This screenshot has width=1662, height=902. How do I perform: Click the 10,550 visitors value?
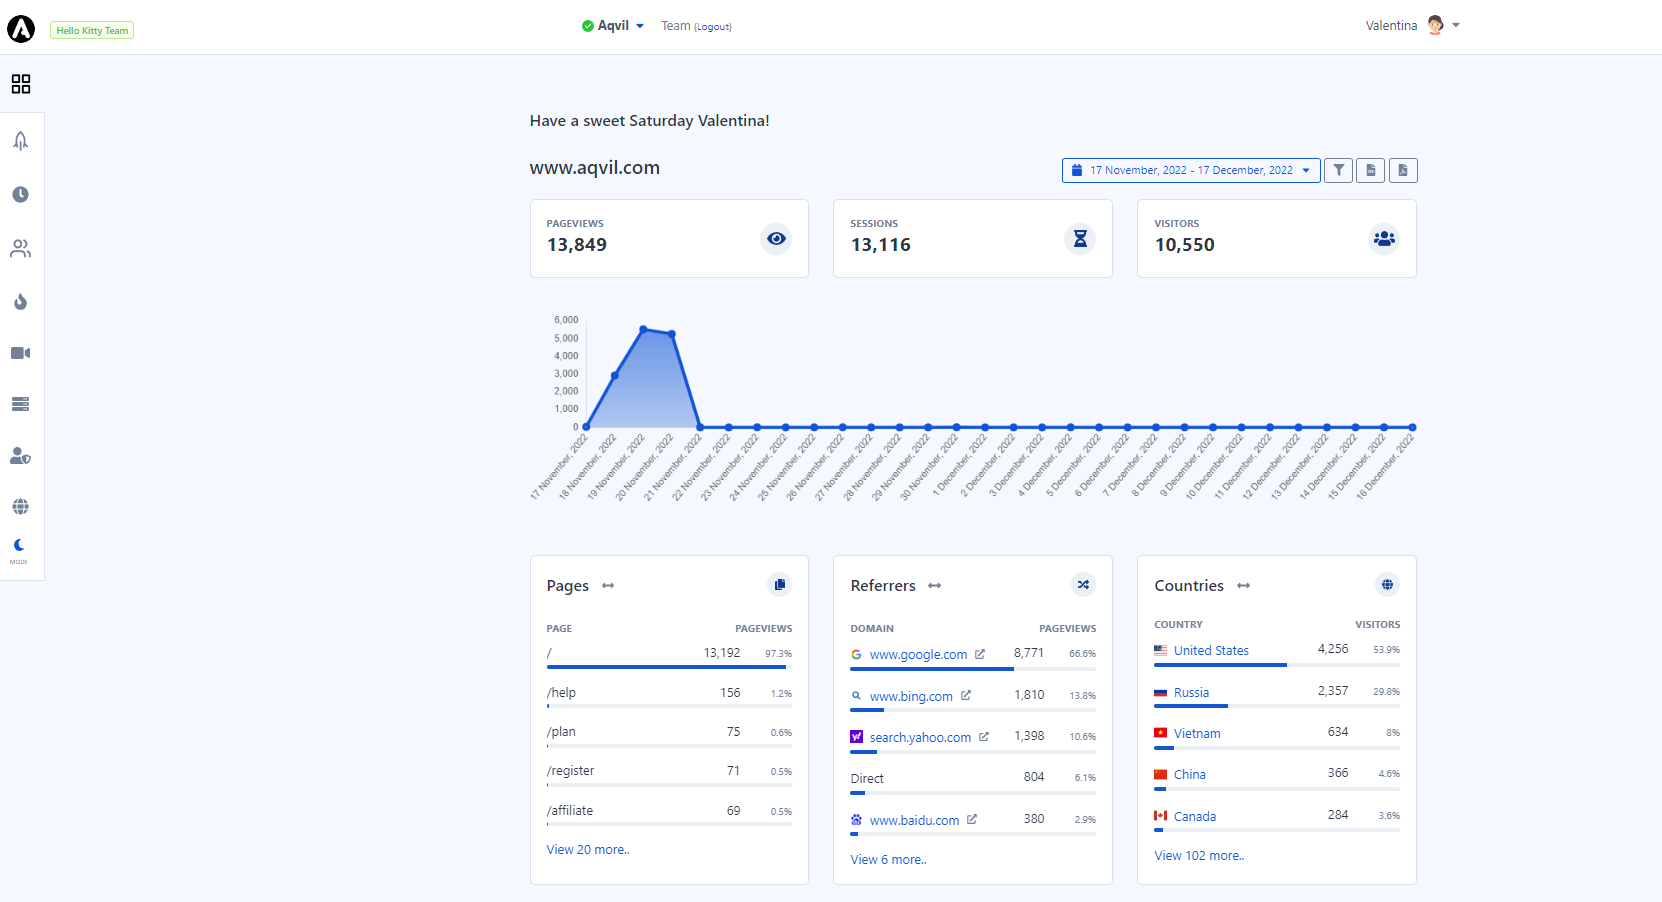pos(1184,245)
